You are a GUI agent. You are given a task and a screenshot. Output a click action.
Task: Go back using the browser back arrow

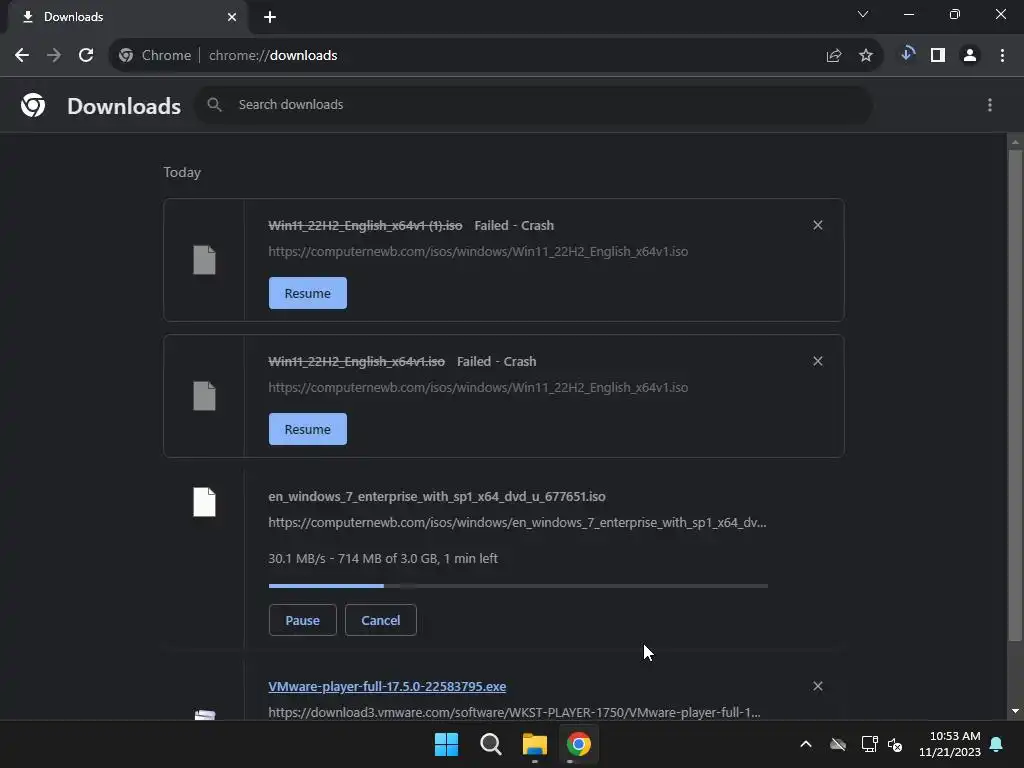coord(22,56)
